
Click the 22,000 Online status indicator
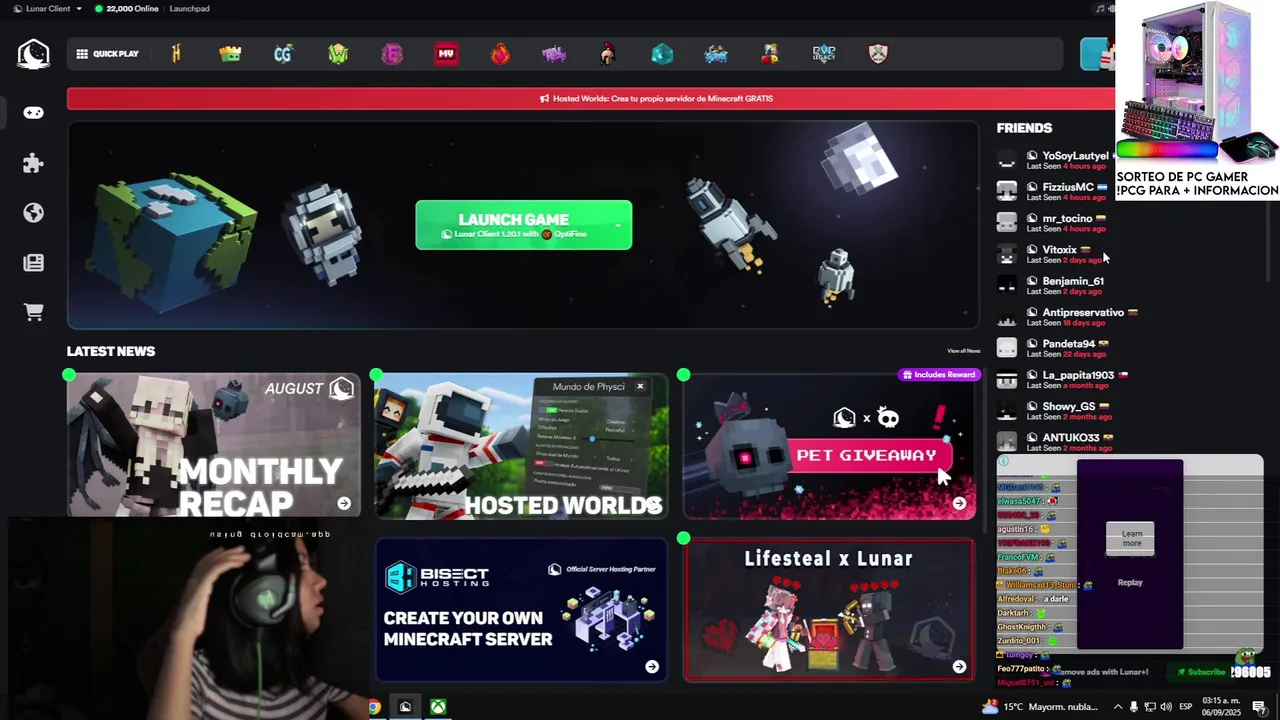click(x=126, y=9)
